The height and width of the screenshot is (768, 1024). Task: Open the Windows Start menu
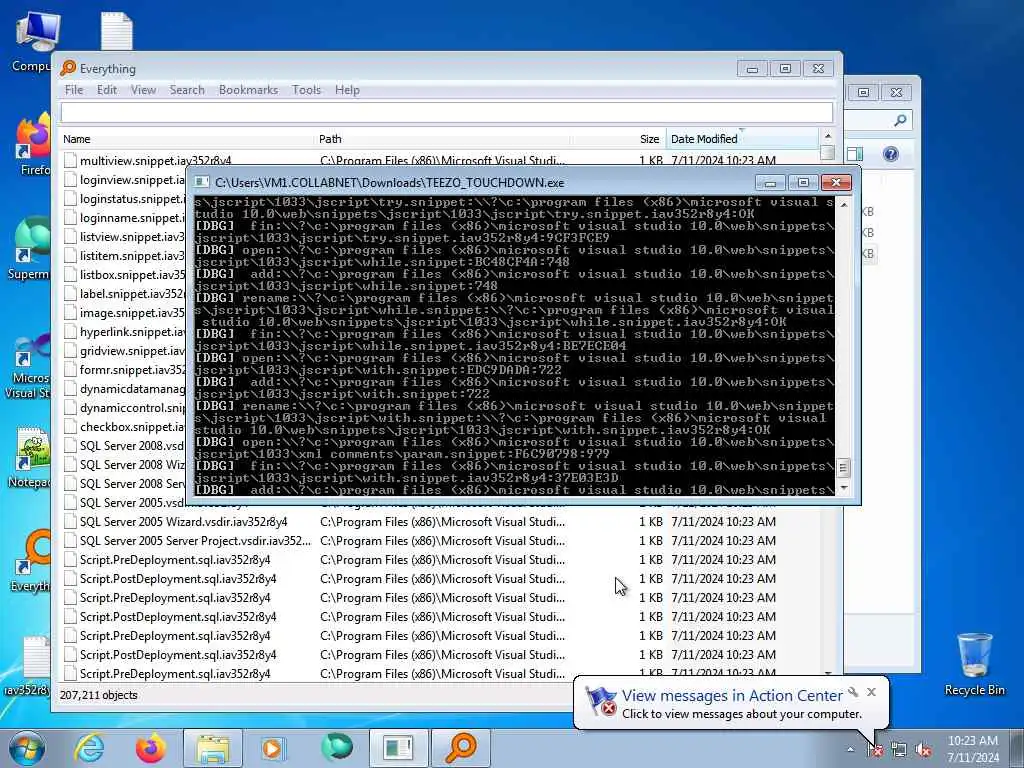click(27, 748)
